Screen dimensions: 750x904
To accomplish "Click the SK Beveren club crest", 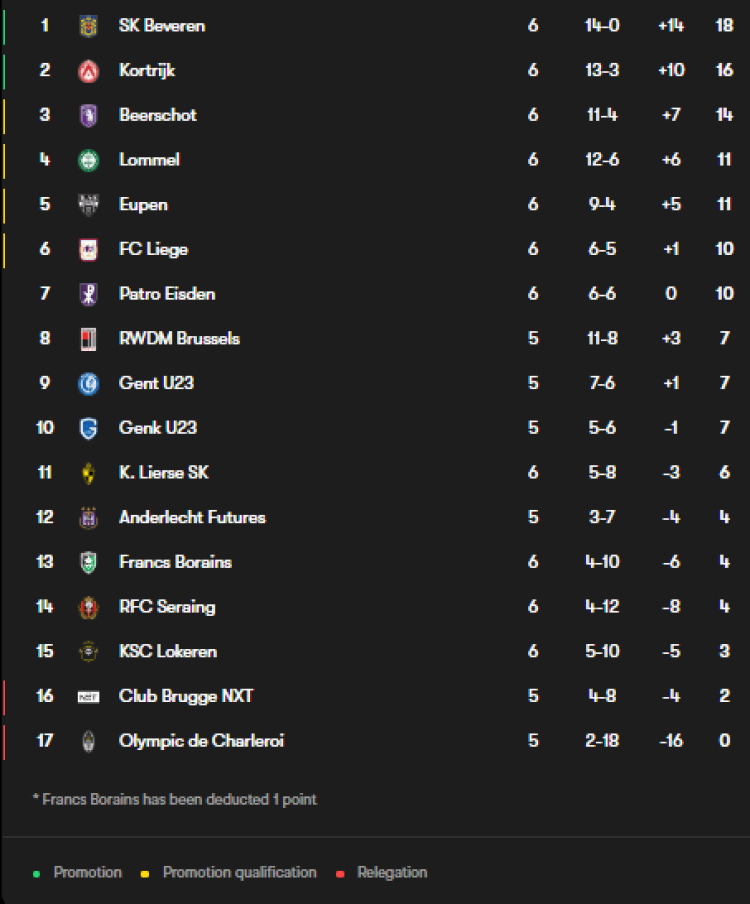I will point(88,26).
